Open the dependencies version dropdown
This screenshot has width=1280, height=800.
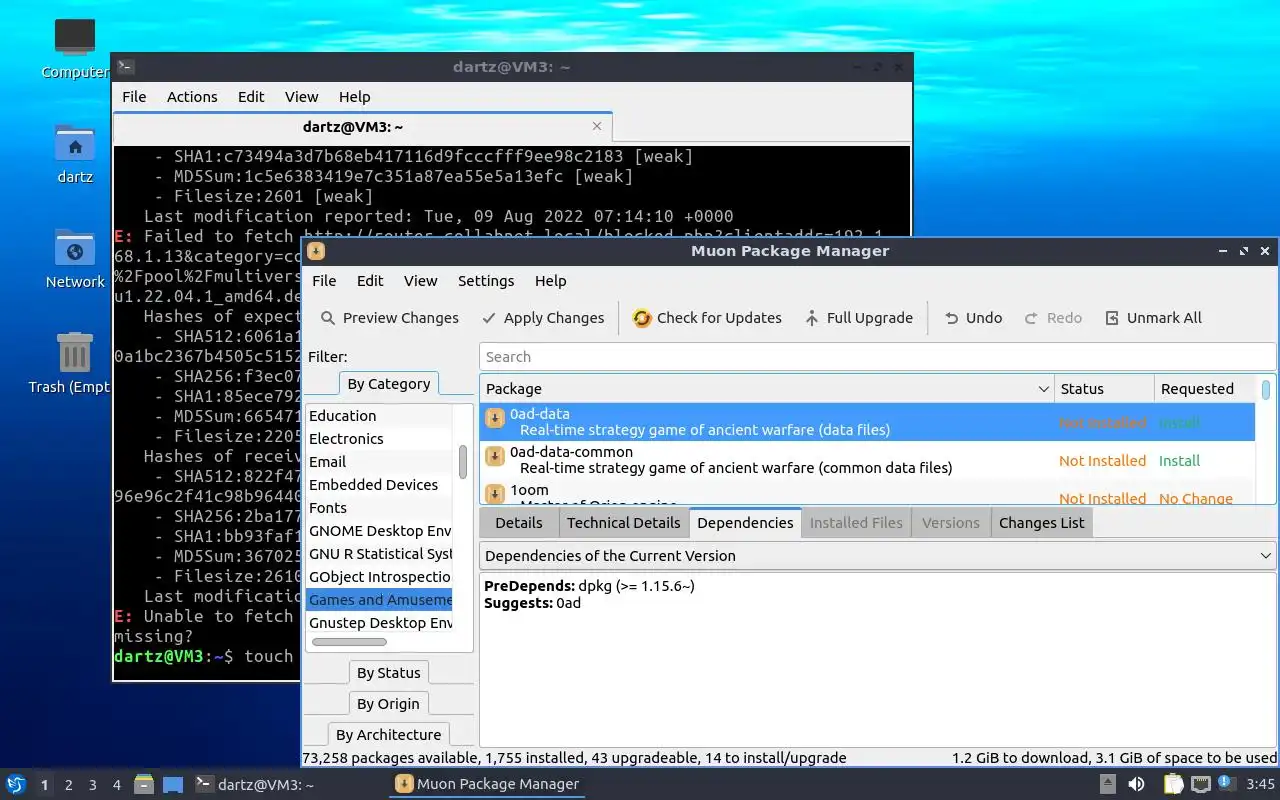[x=877, y=556]
